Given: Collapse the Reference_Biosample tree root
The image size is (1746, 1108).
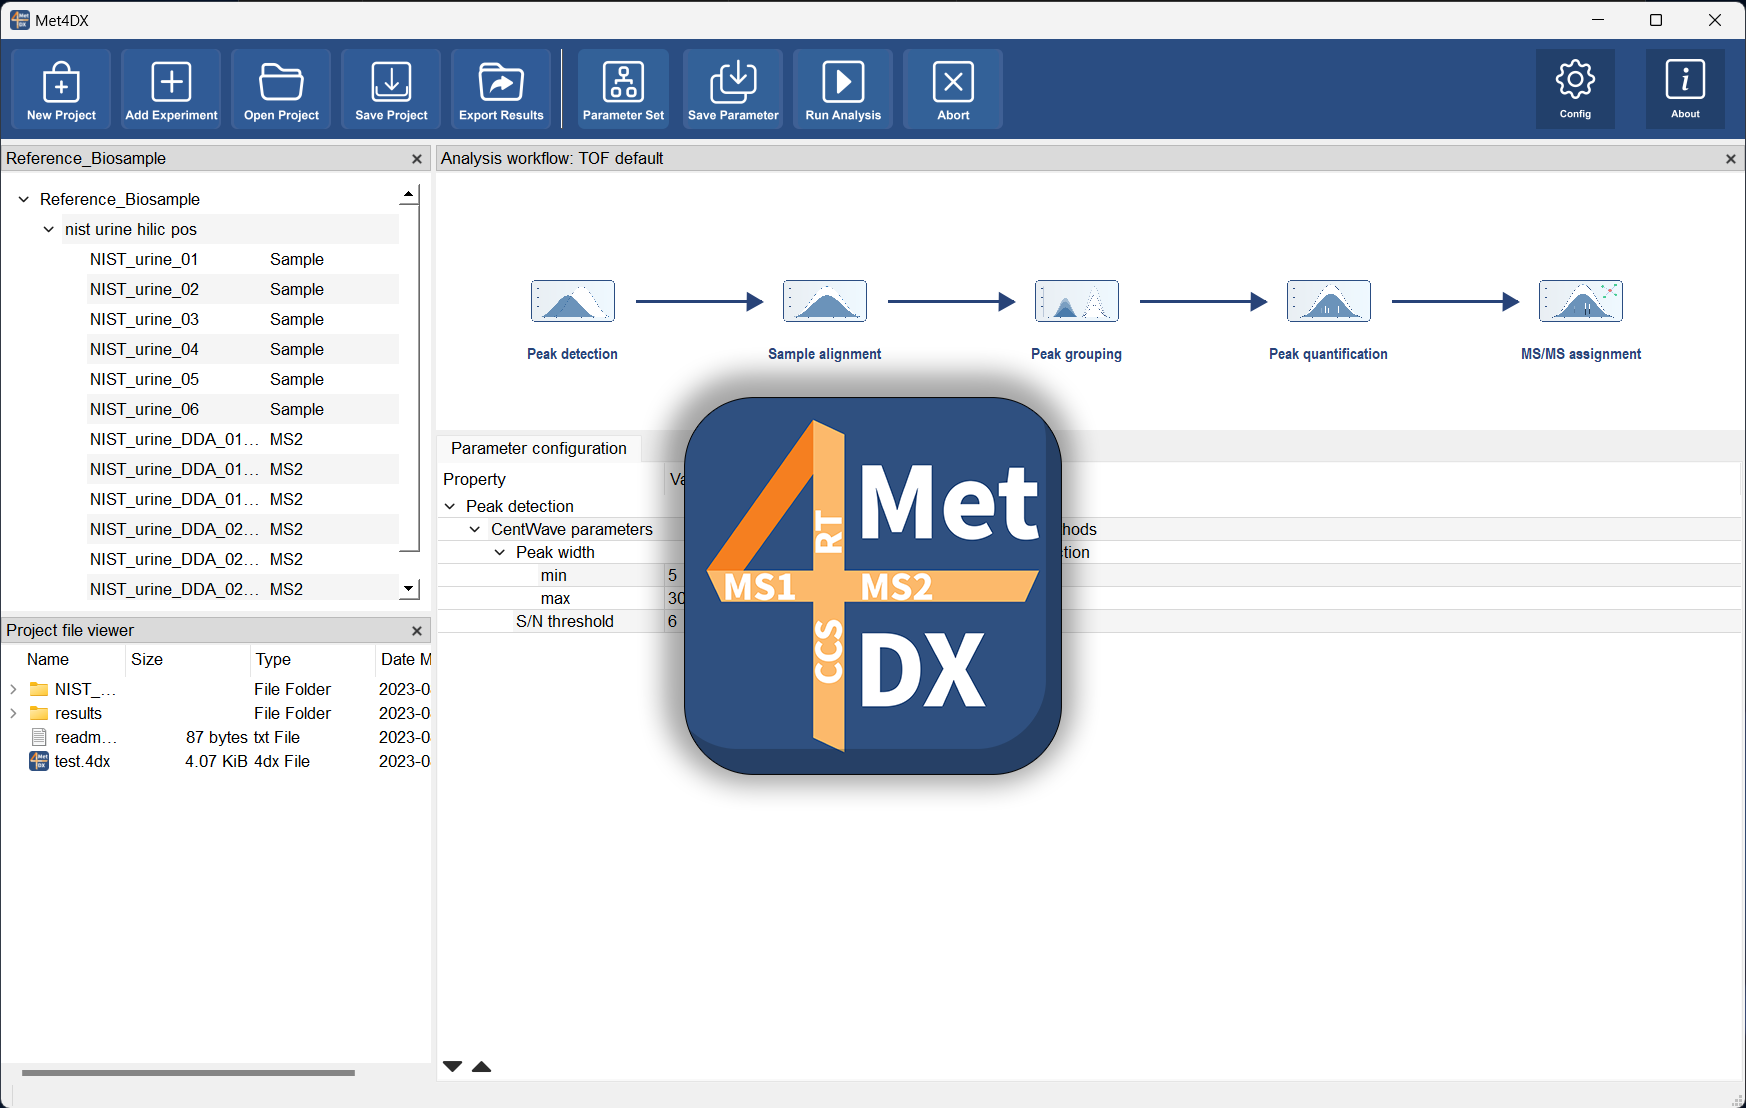Looking at the screenshot, I should click(24, 199).
